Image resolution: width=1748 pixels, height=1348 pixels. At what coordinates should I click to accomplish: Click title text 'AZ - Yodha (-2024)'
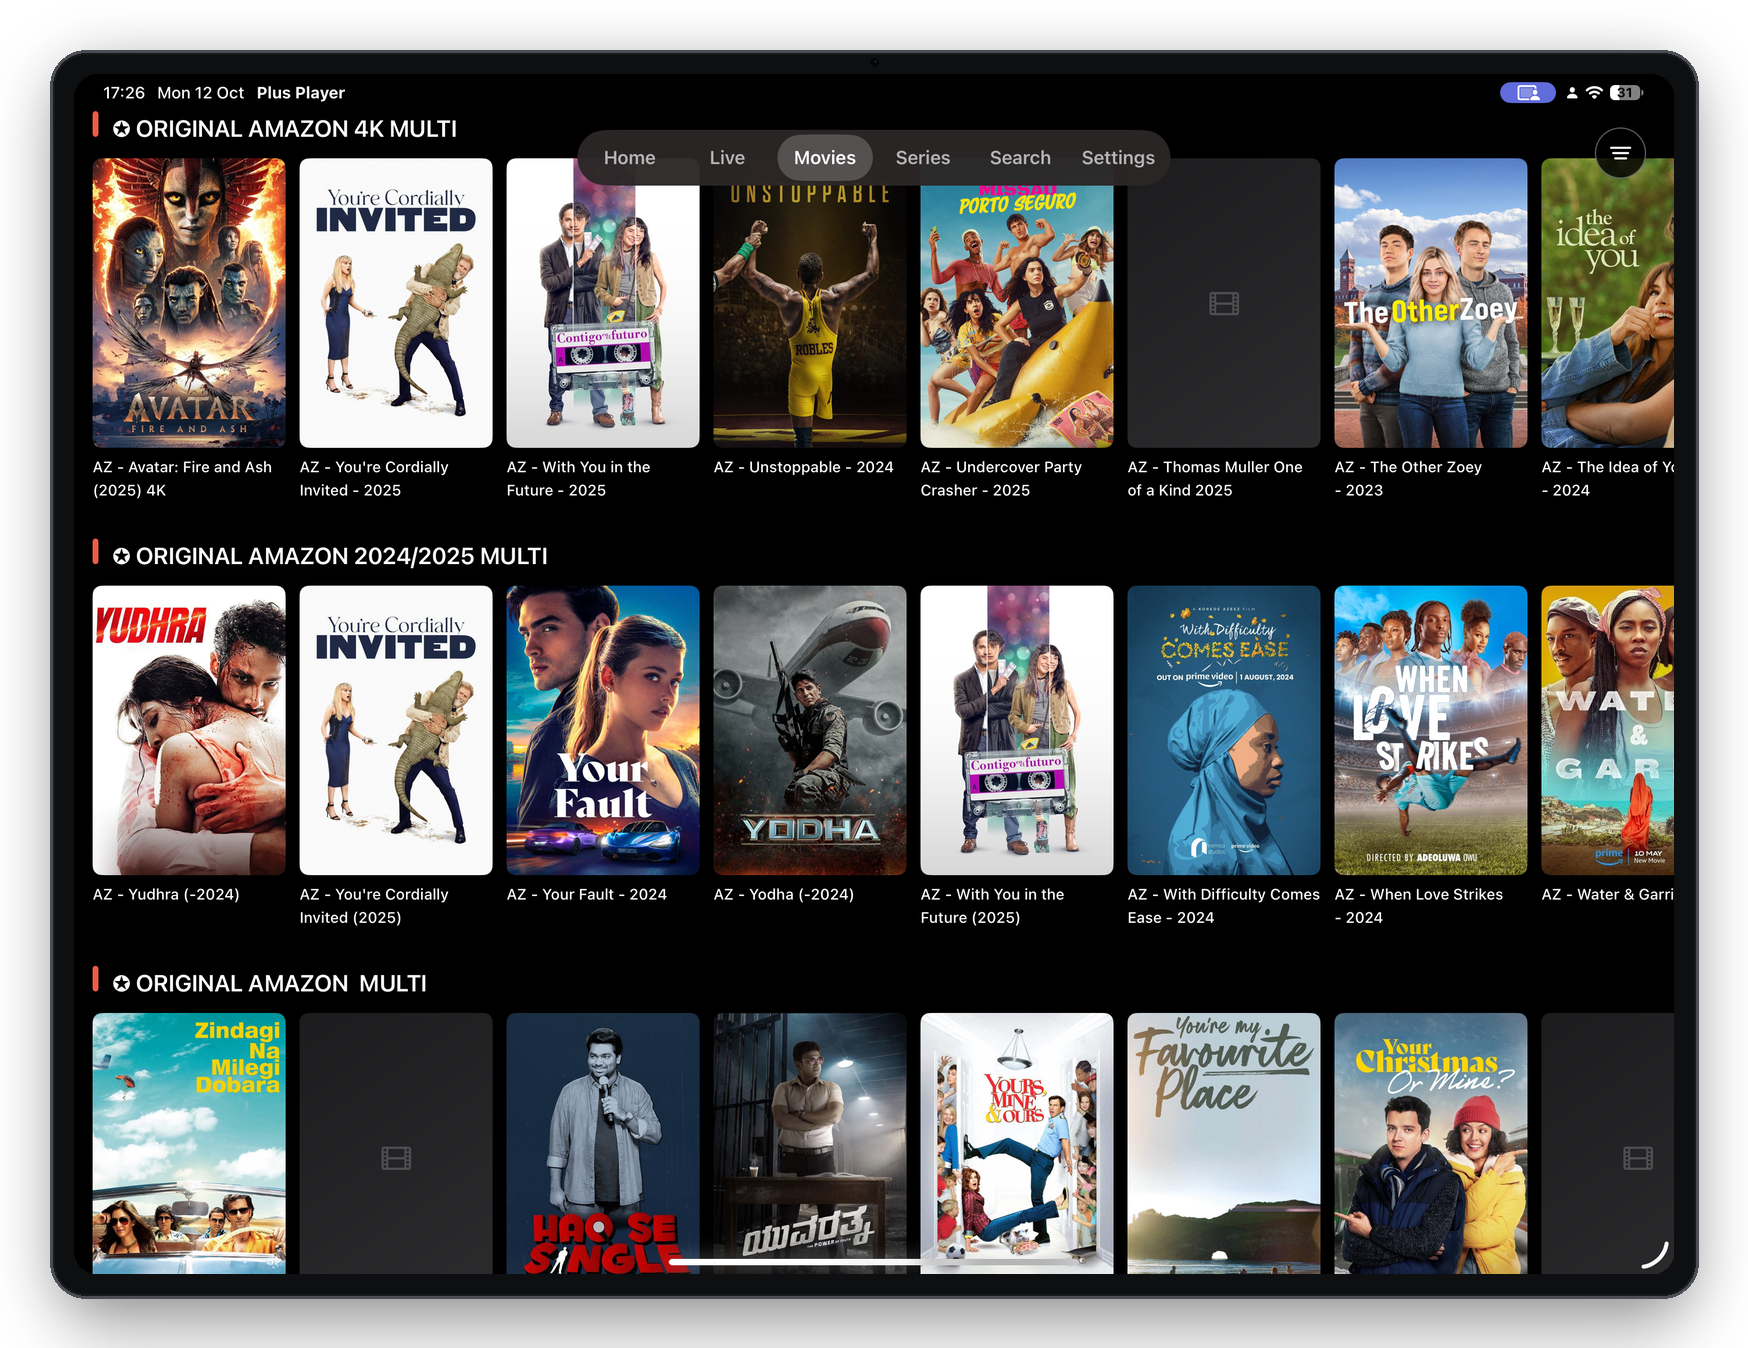(x=784, y=895)
